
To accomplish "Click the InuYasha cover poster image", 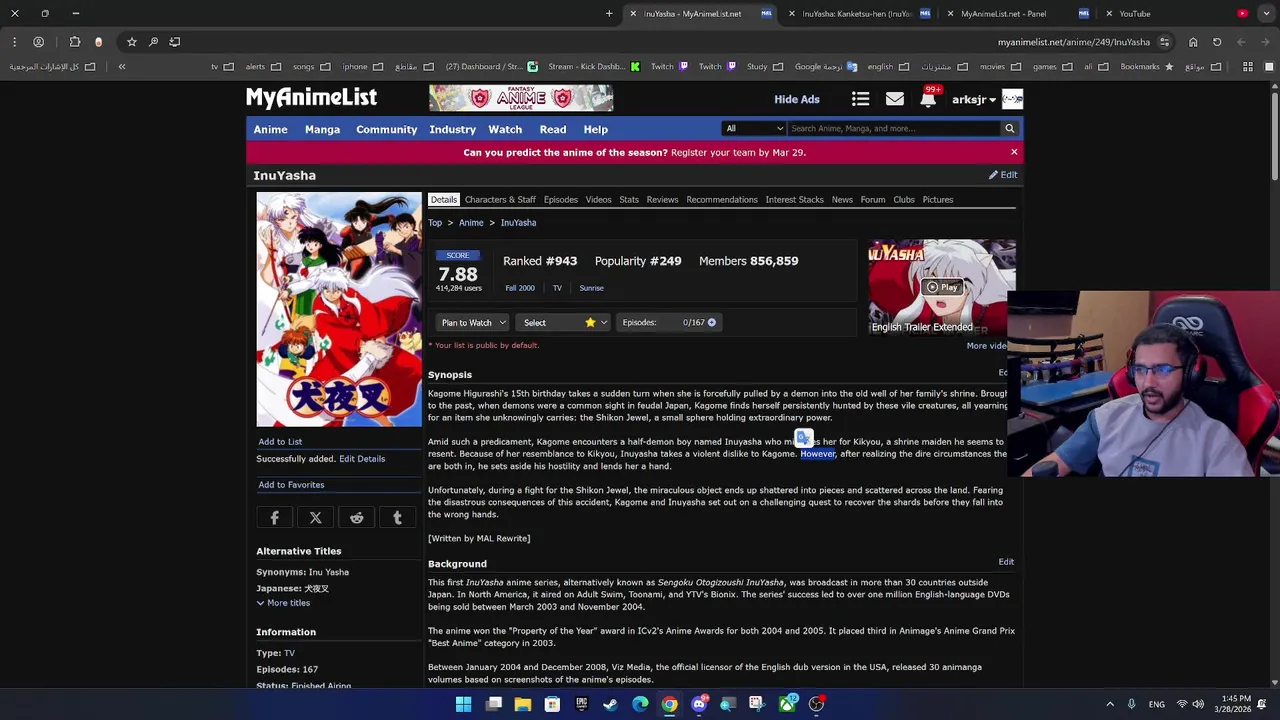I will [339, 310].
